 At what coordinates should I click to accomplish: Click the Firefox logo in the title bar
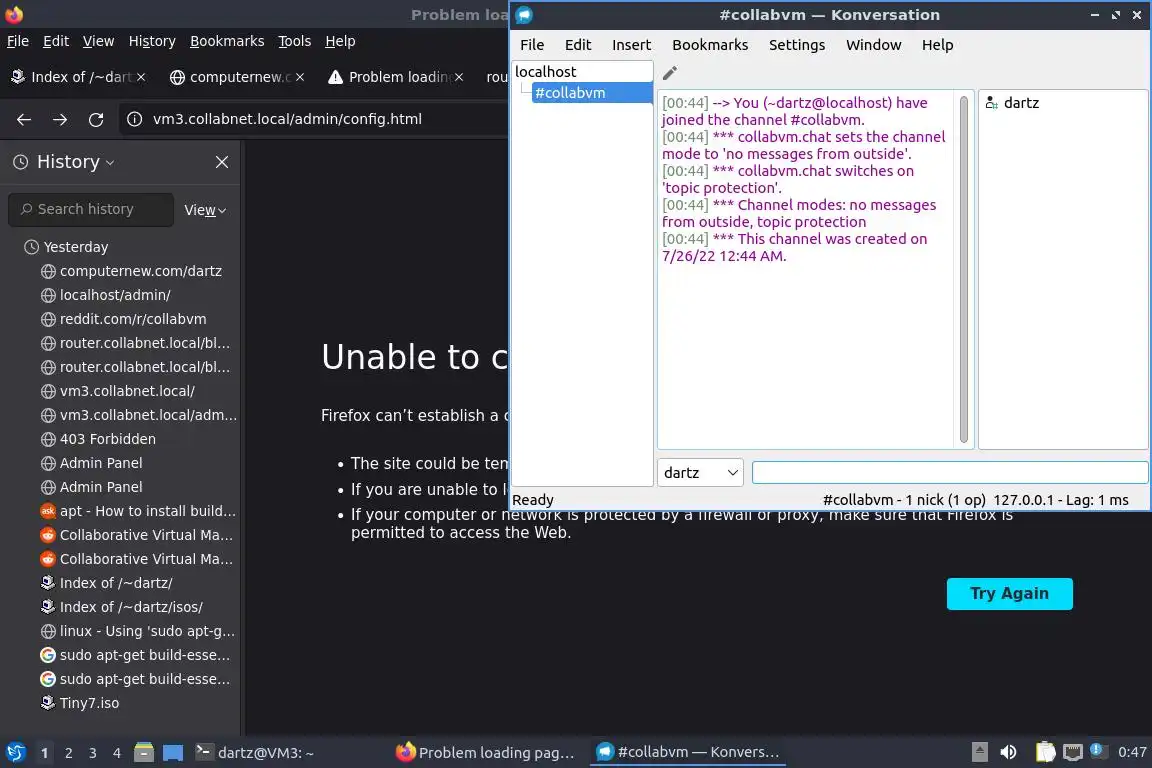pos(14,14)
